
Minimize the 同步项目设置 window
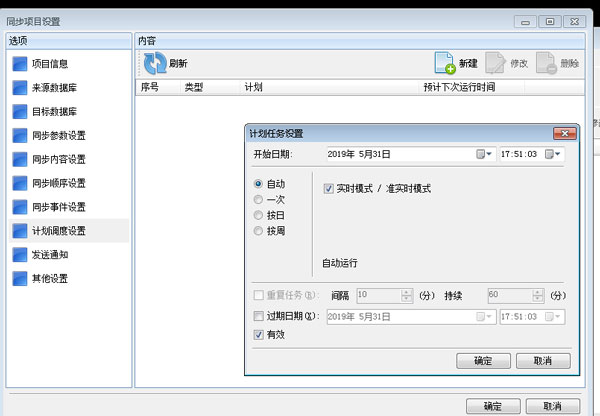click(x=525, y=22)
